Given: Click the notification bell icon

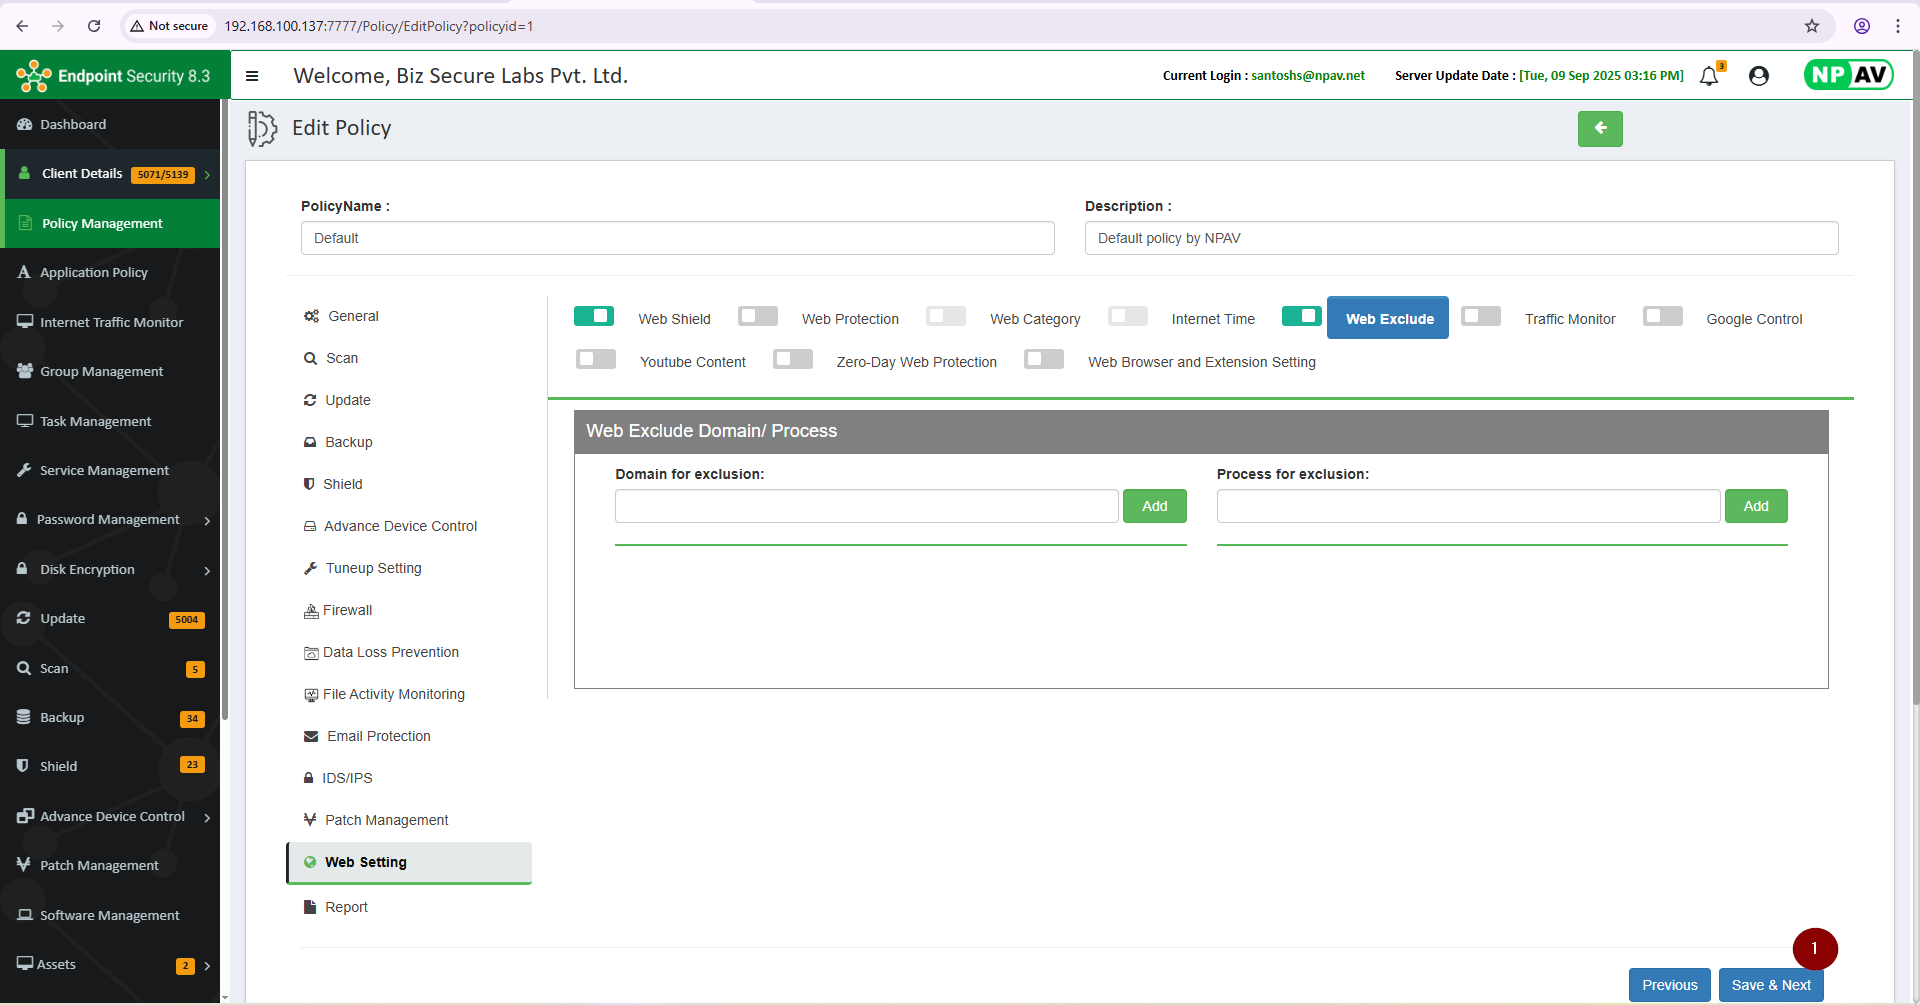Looking at the screenshot, I should pyautogui.click(x=1709, y=76).
